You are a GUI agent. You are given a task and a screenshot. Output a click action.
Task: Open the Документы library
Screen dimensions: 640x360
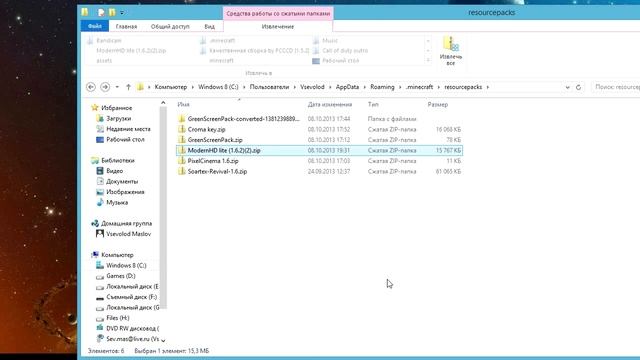tap(122, 182)
